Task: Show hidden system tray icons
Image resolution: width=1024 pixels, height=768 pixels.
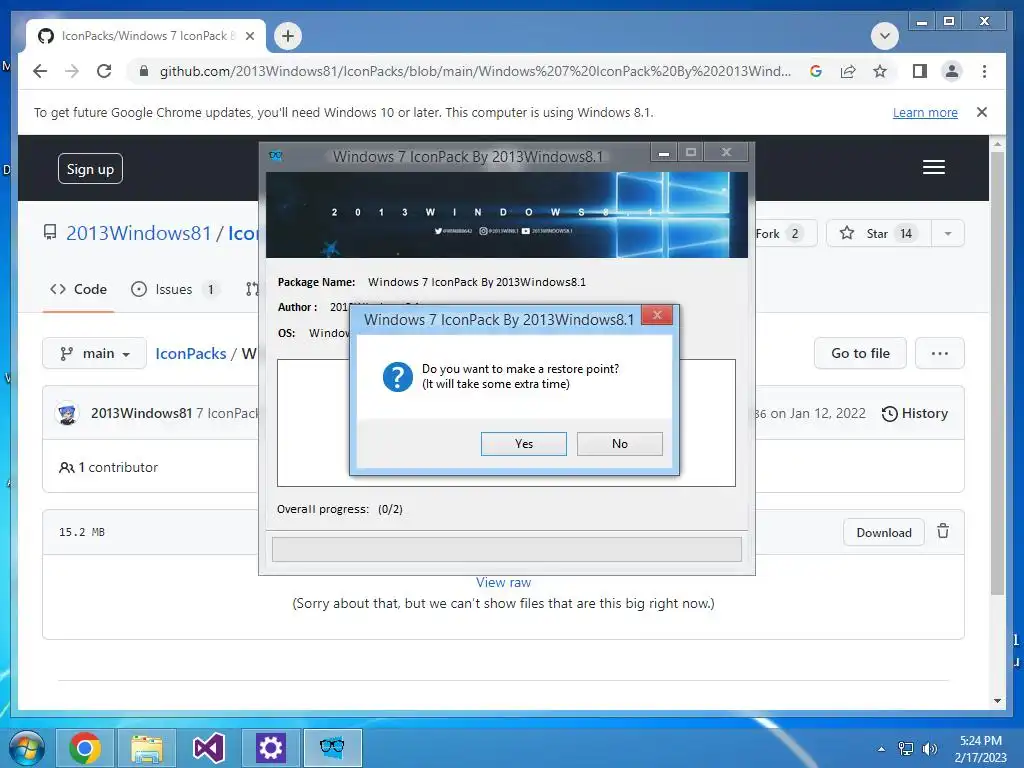Action: point(882,749)
